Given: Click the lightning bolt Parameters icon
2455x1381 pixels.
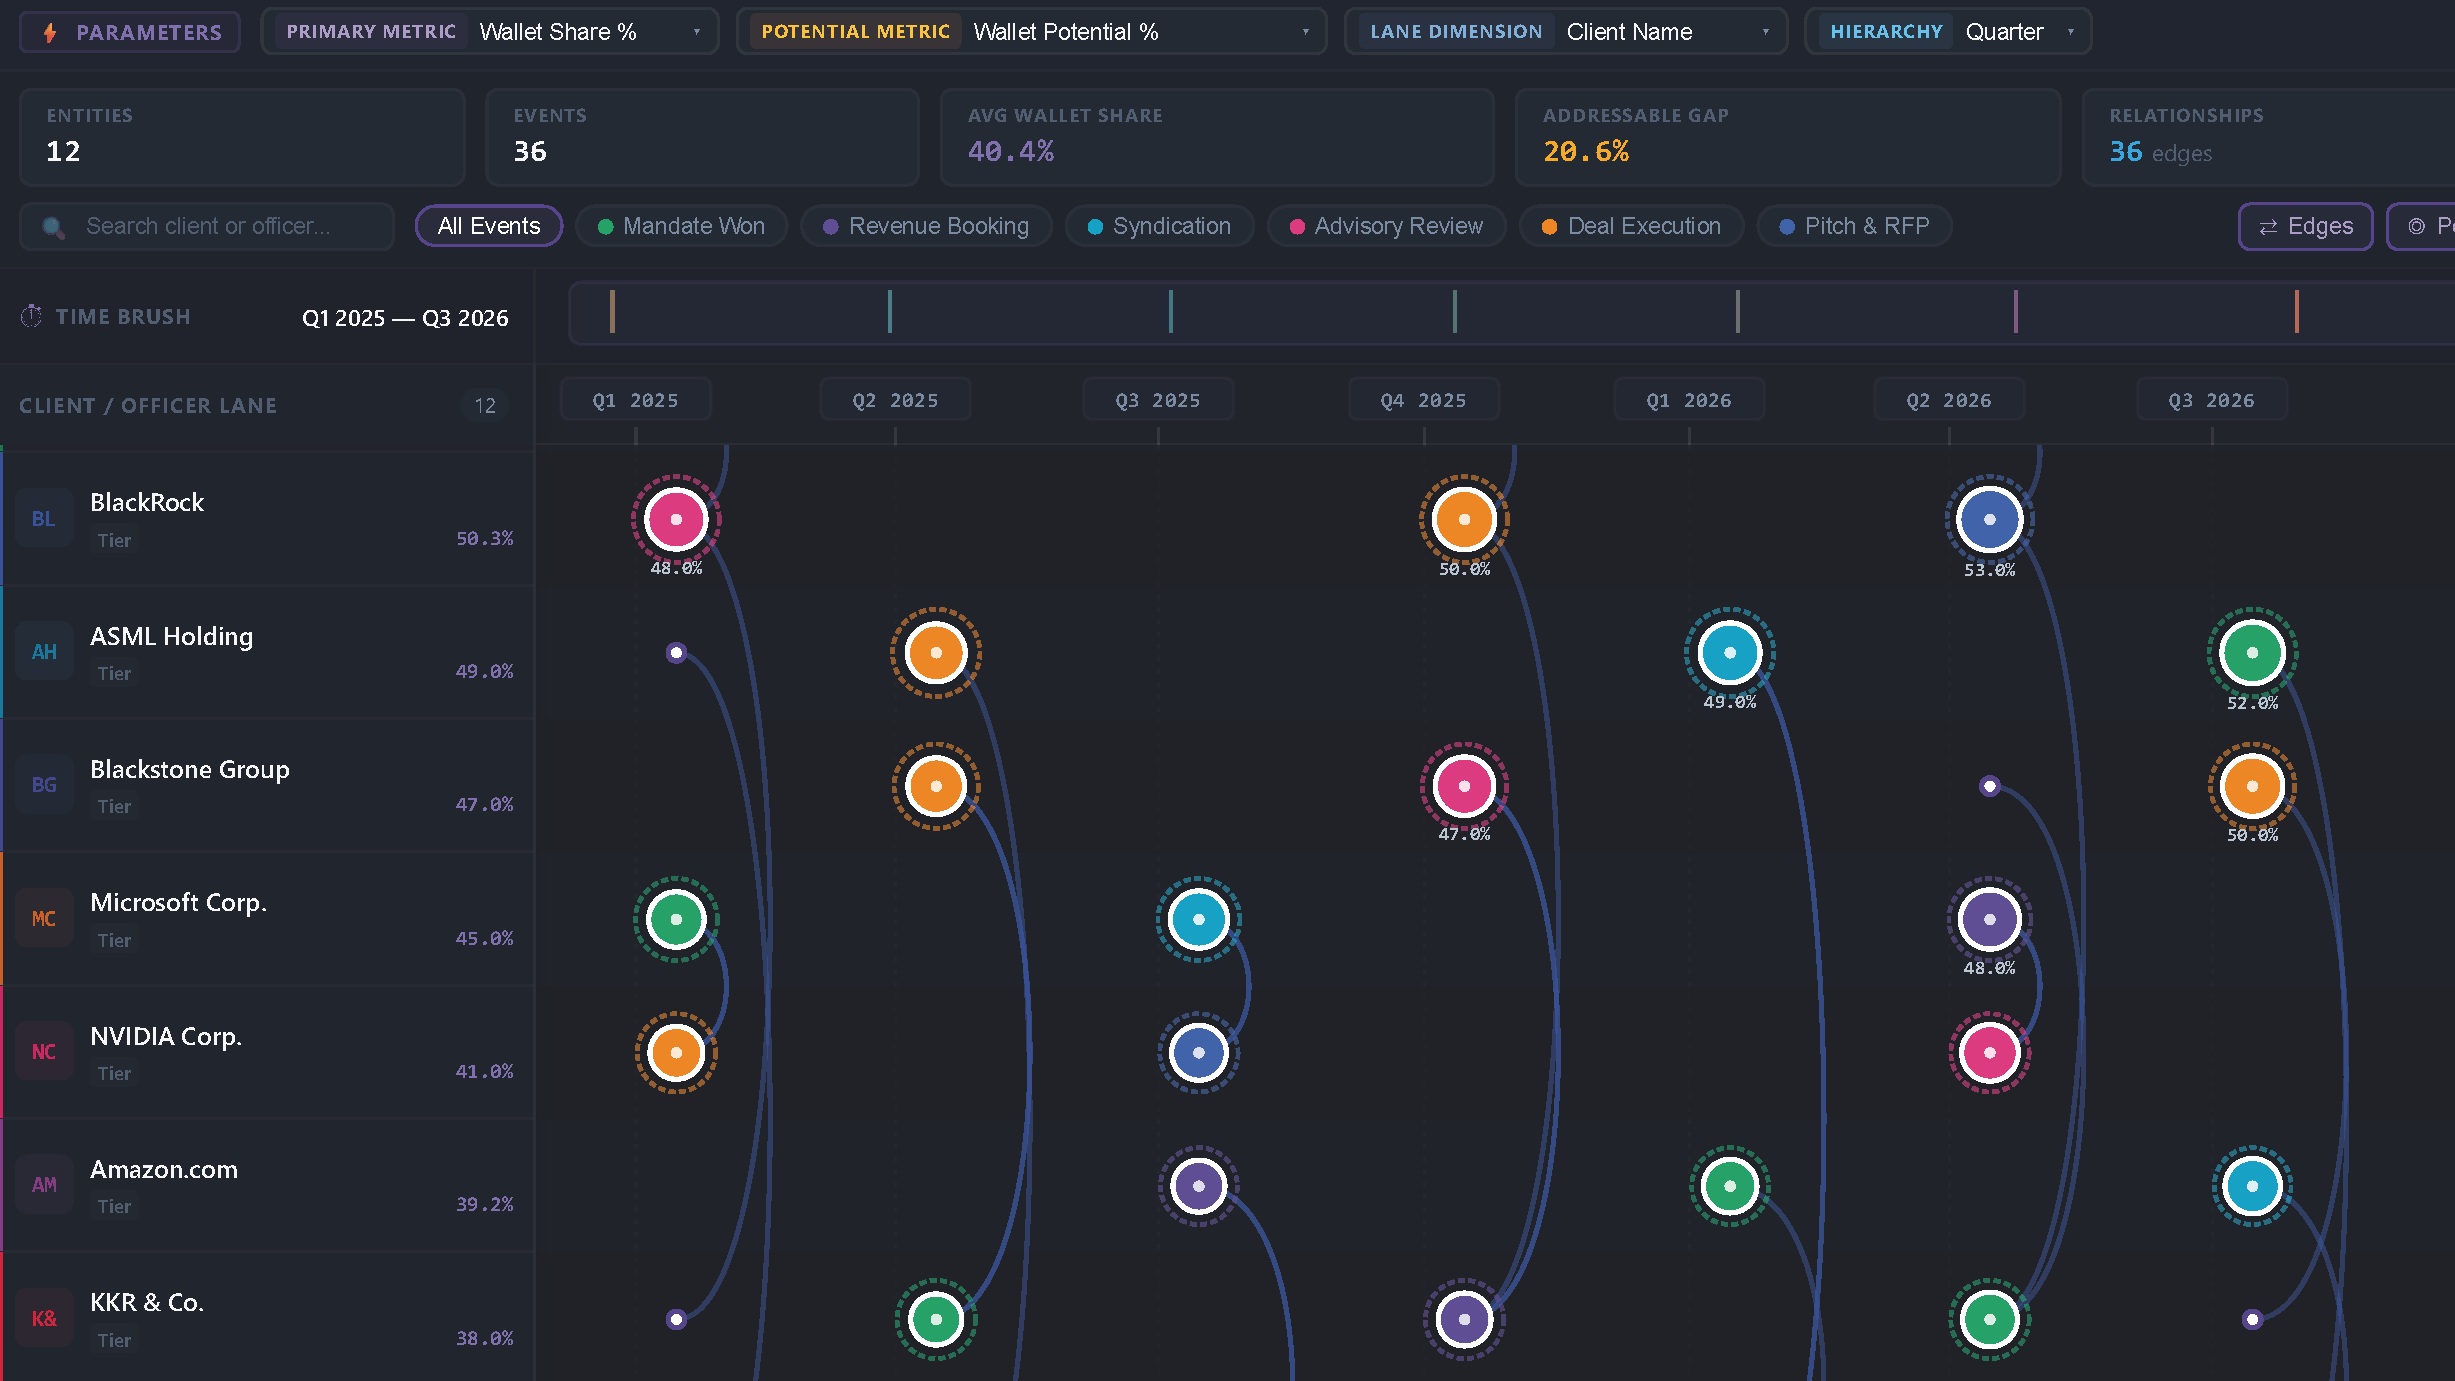Looking at the screenshot, I should click(x=50, y=32).
